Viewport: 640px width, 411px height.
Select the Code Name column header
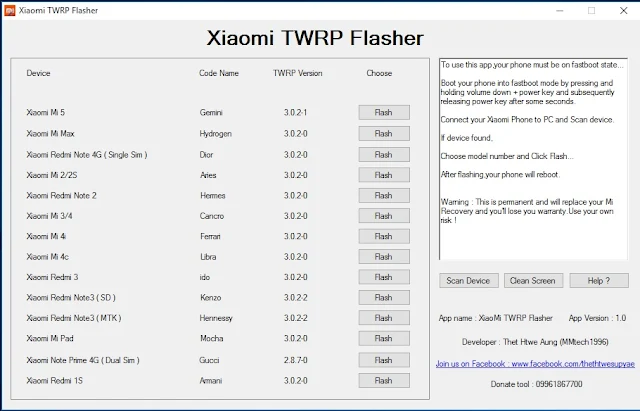click(219, 73)
